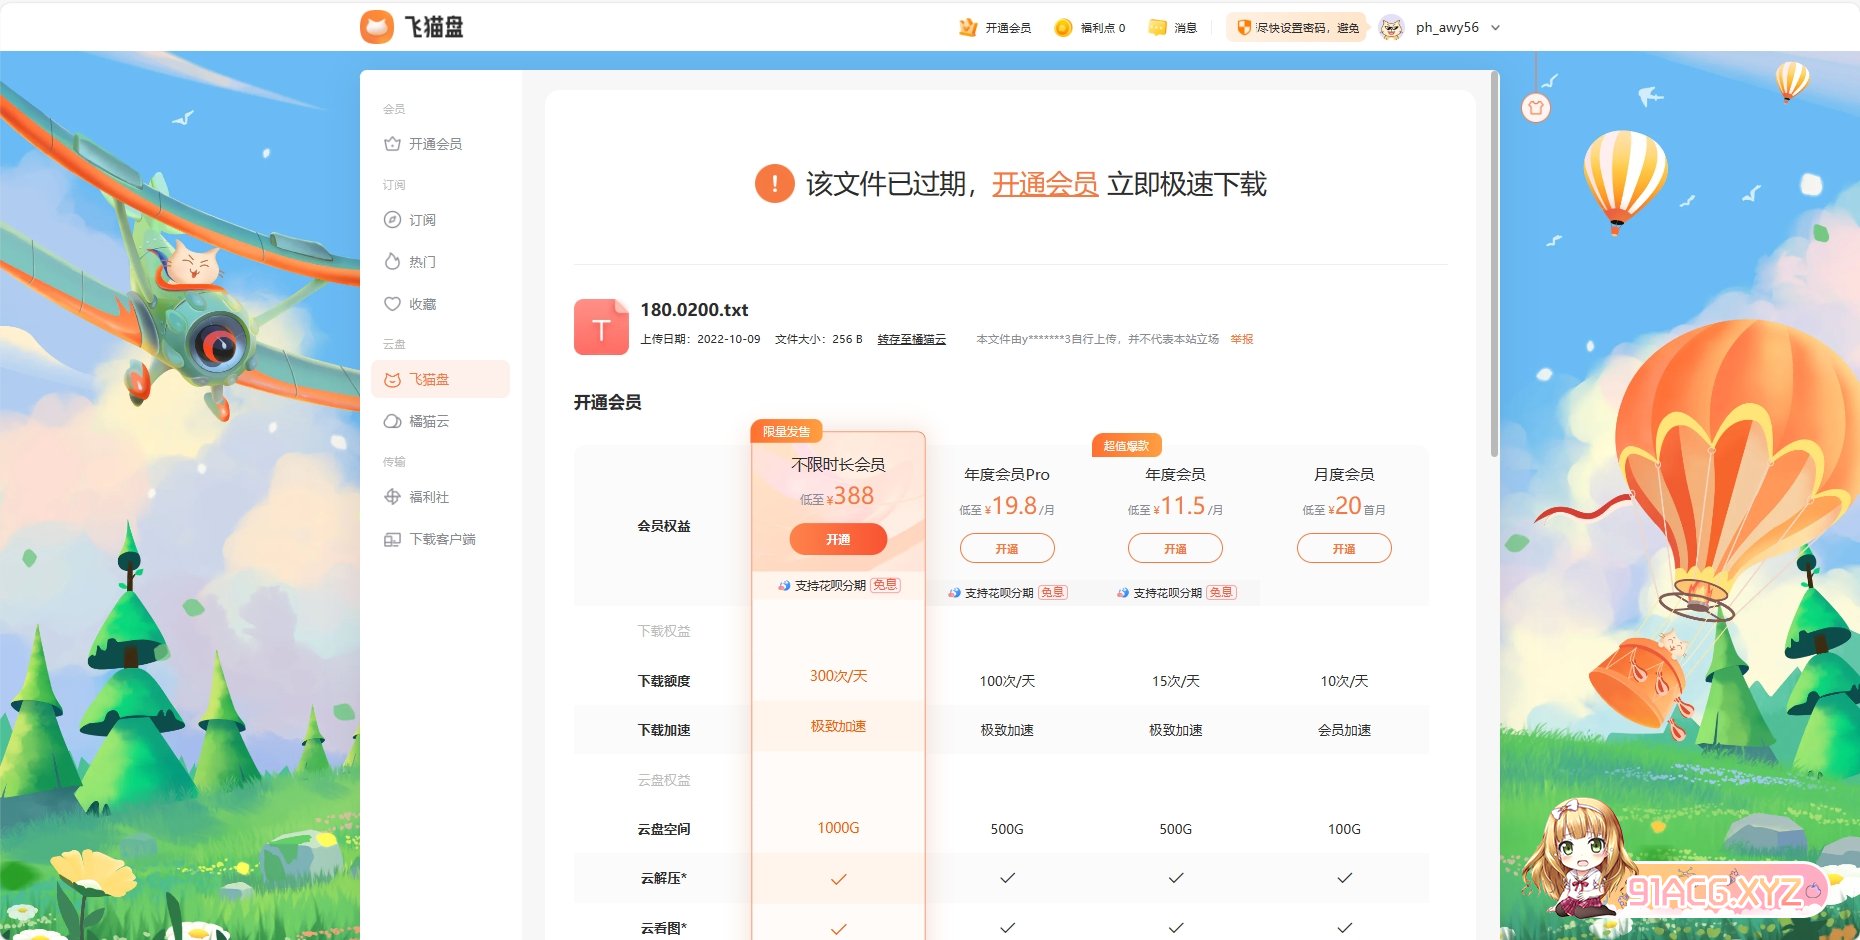Click the user avatar icon

1391,28
